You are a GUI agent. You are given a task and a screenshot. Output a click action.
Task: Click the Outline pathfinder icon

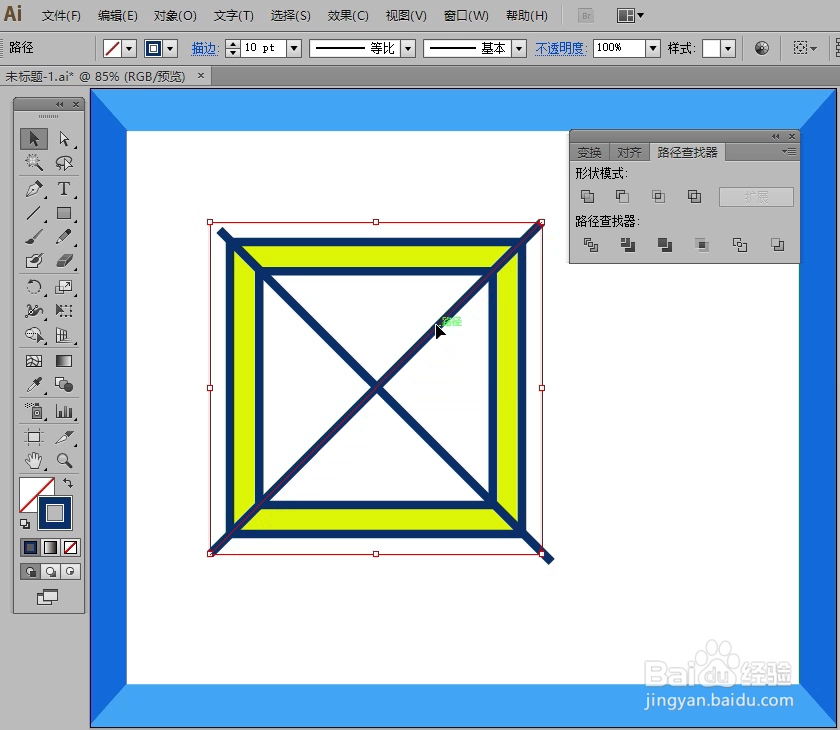(x=740, y=245)
